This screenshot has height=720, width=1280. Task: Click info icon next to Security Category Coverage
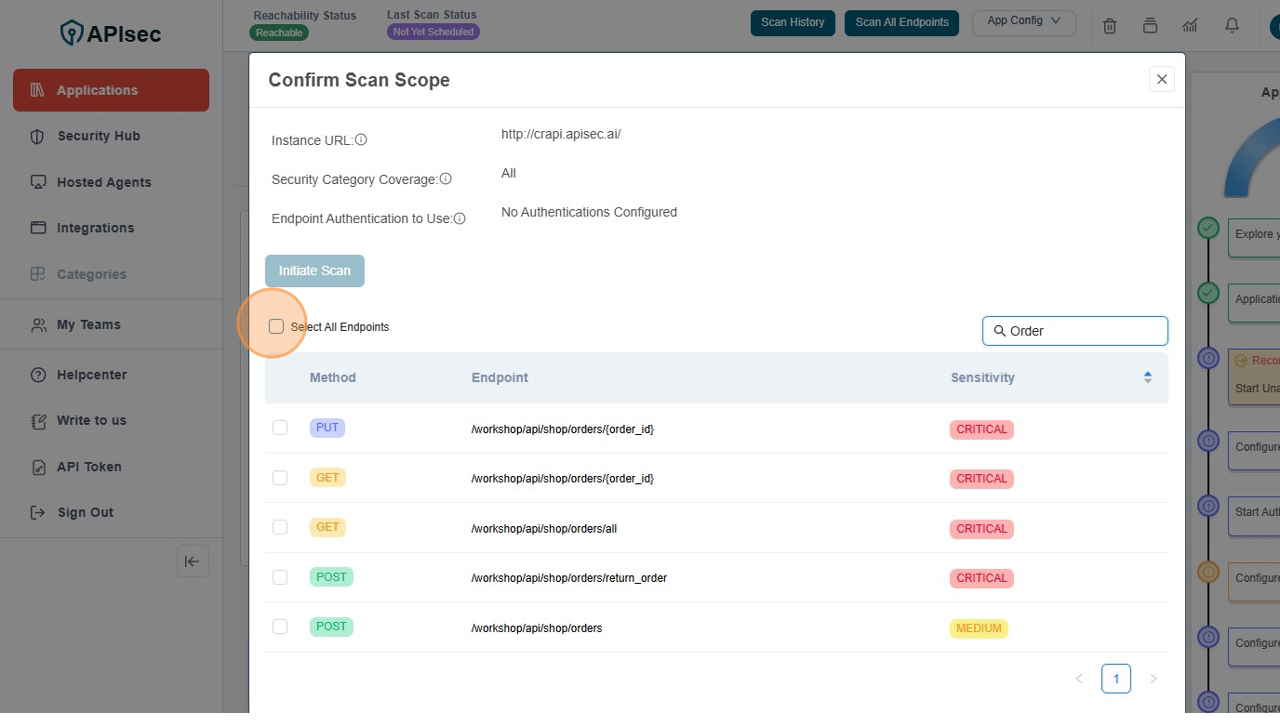(x=446, y=179)
